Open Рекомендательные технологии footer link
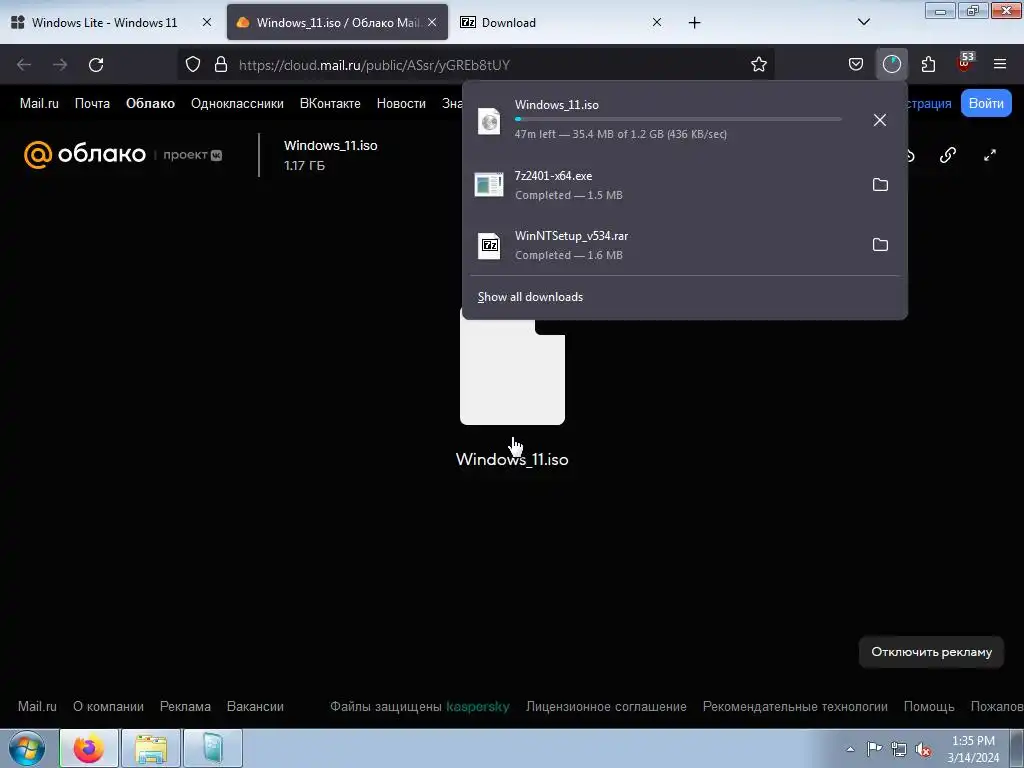 tap(795, 707)
